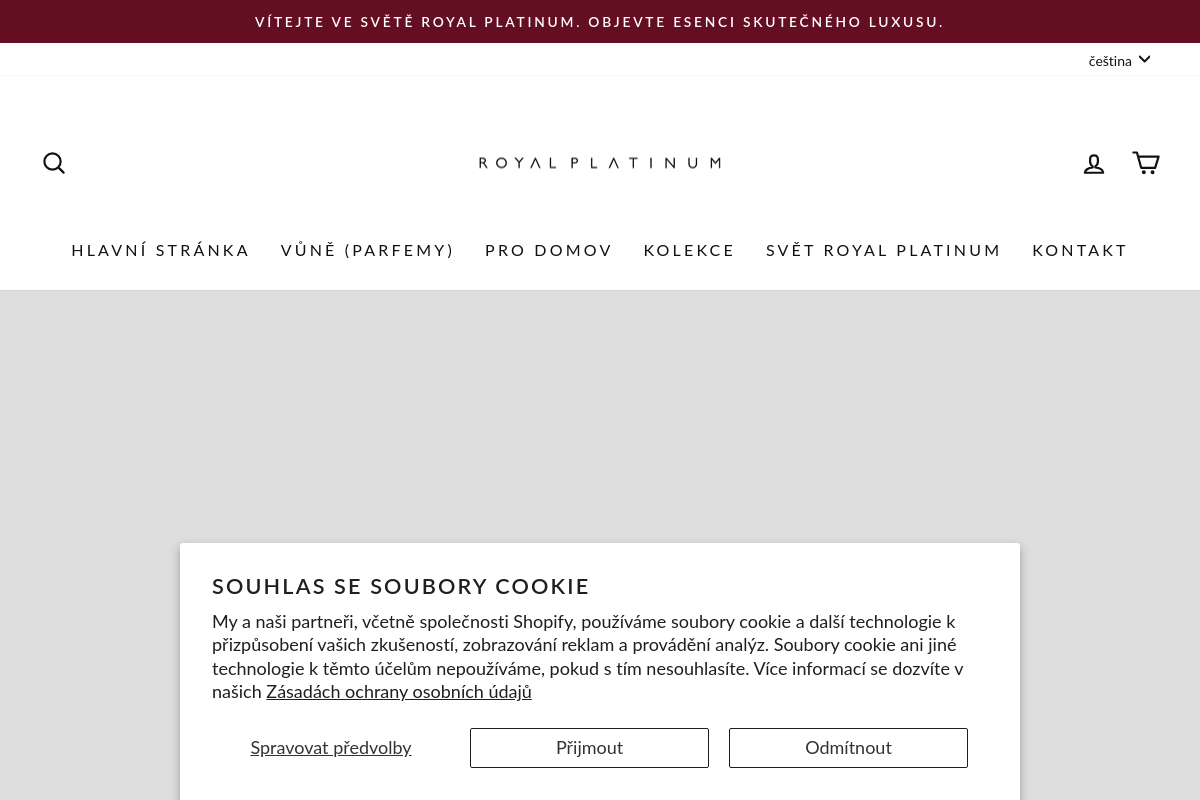Open Vůně (Parfemy) menu
This screenshot has width=1200, height=800.
point(368,250)
